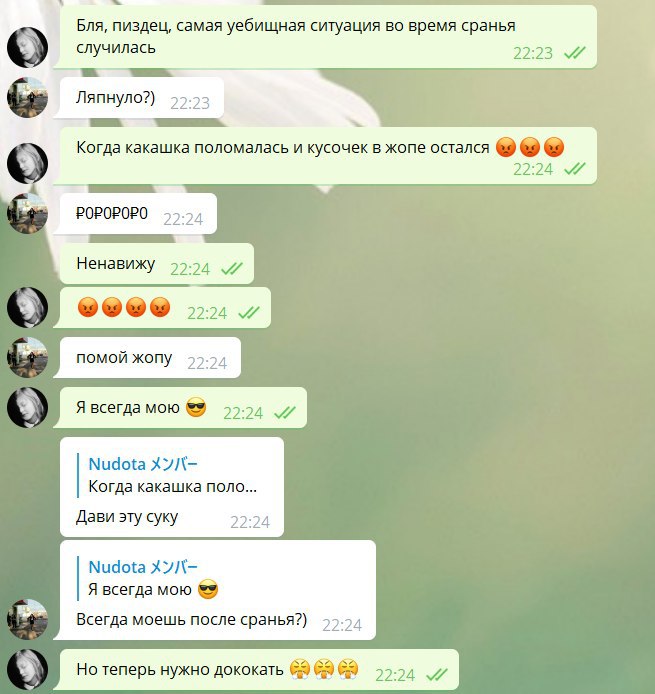Click the sunglasses emoji in 'Я всегда мою'

coord(196,407)
